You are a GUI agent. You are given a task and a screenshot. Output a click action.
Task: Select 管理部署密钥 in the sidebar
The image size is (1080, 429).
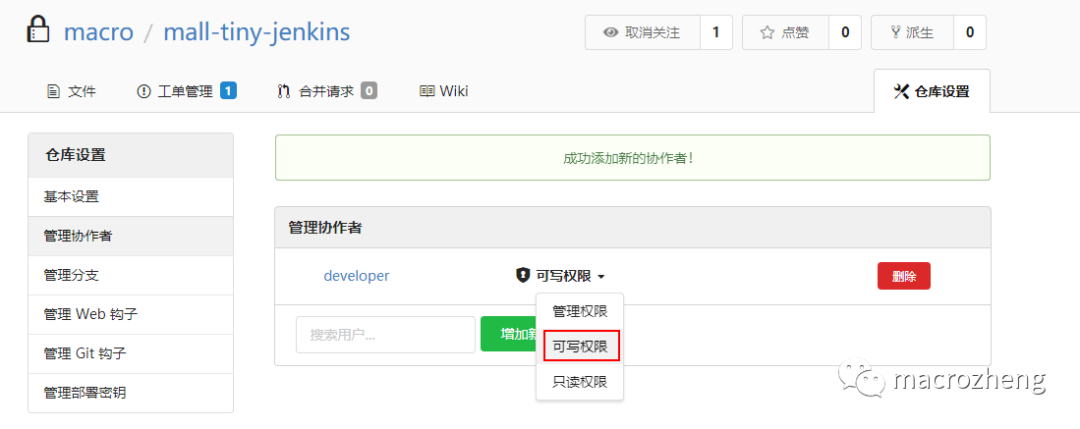tap(131, 393)
